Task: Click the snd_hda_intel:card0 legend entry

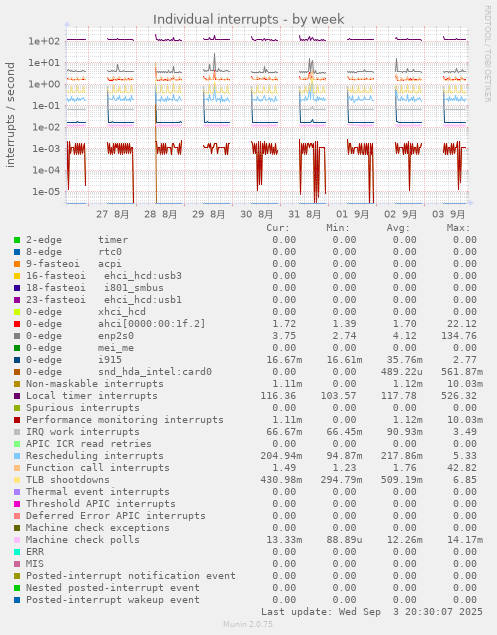Action: tap(119, 372)
